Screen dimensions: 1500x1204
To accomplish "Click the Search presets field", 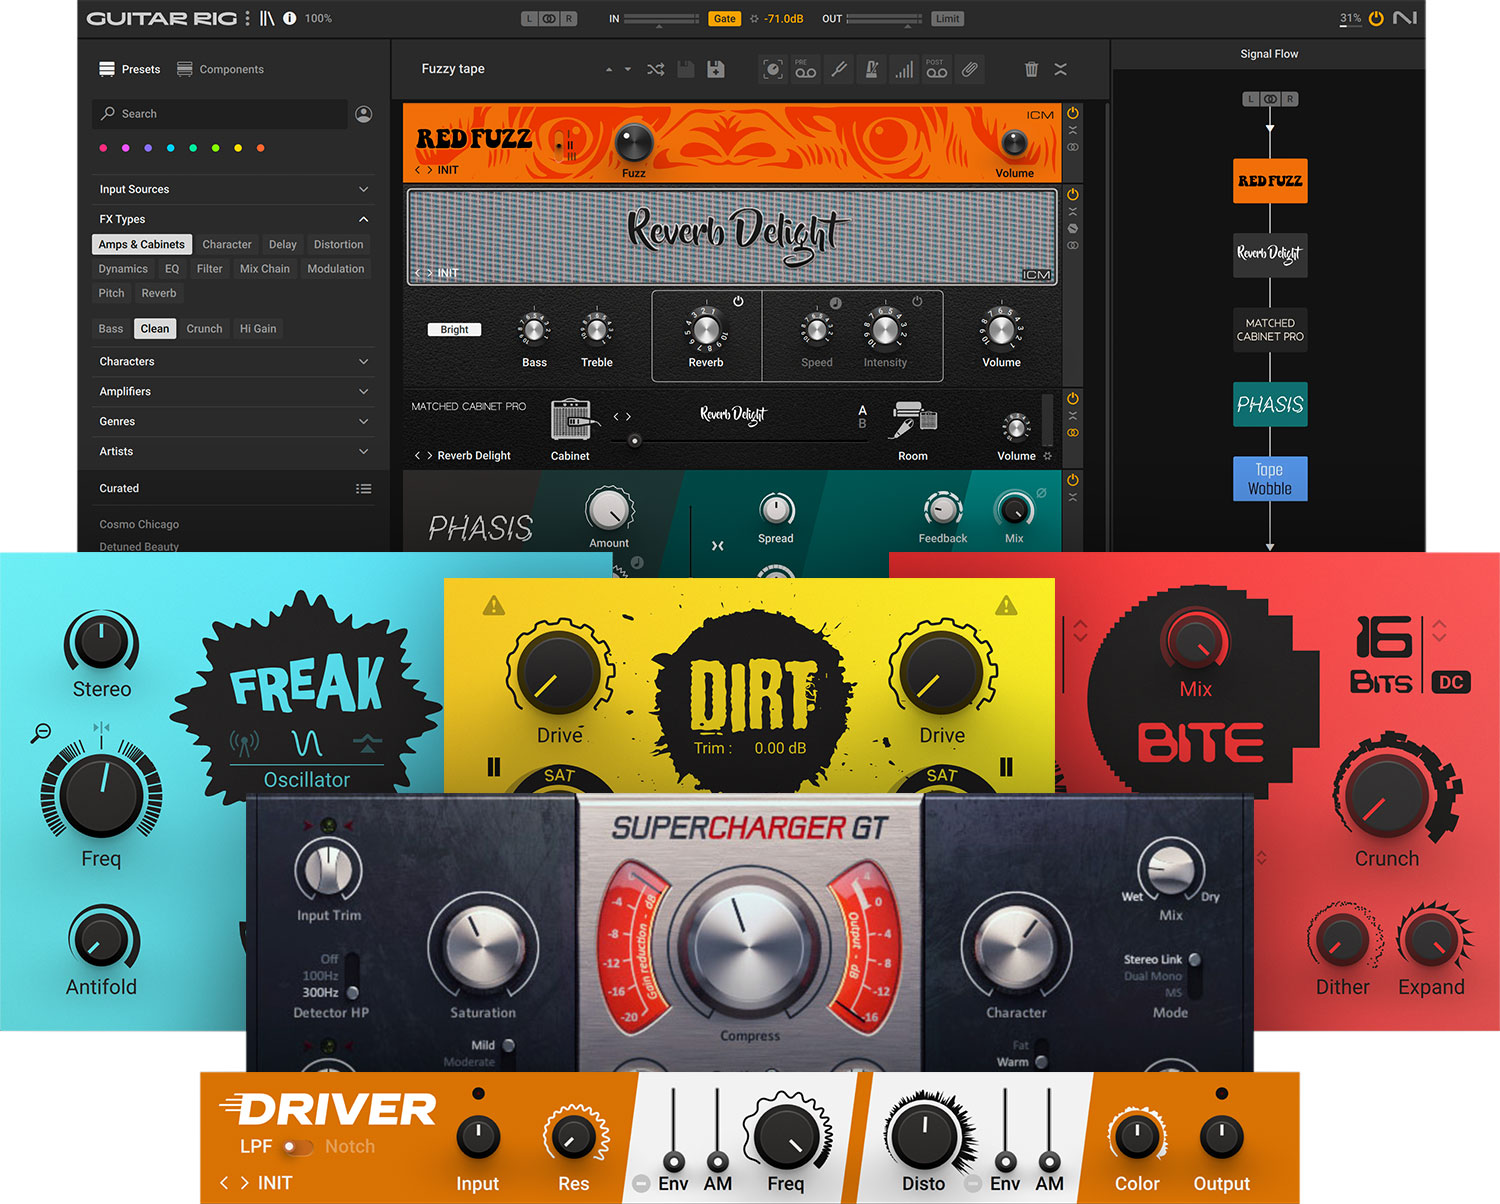I will tap(221, 114).
